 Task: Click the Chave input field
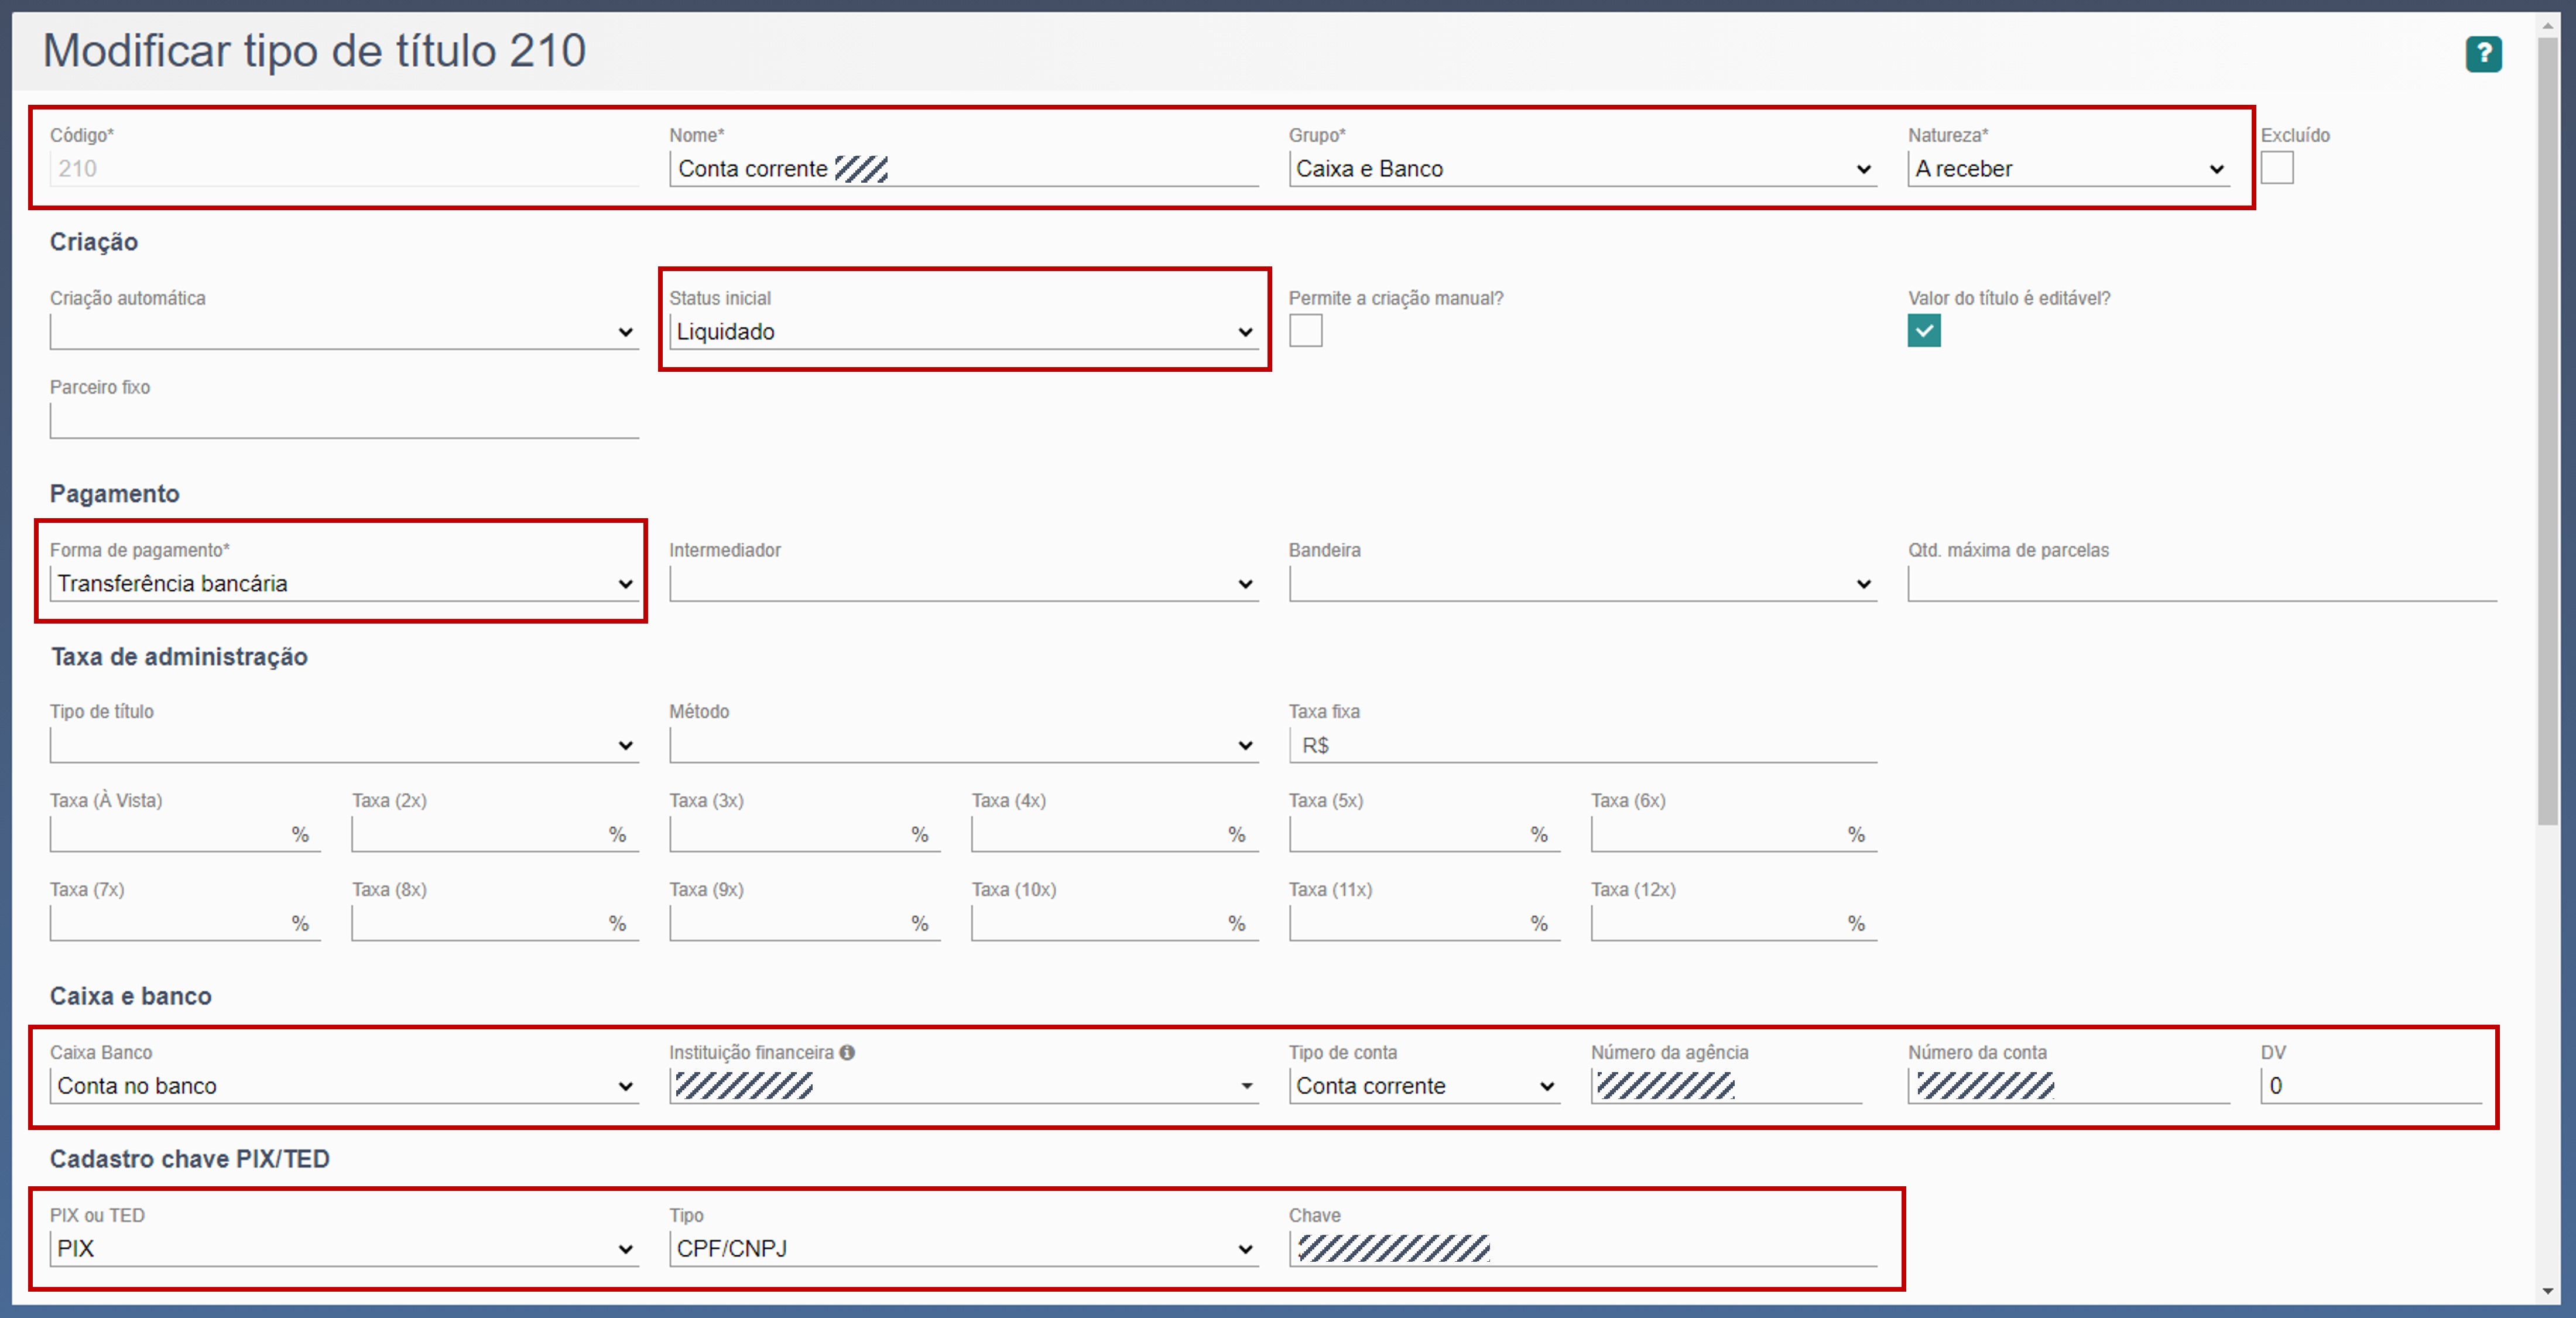coord(1680,1249)
